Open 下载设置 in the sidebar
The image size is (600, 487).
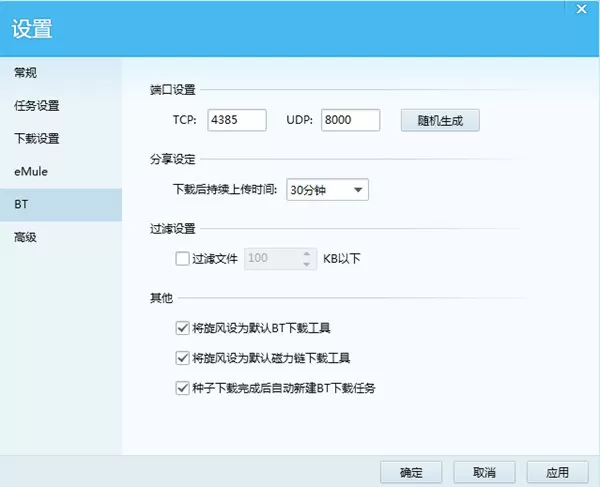(61, 138)
